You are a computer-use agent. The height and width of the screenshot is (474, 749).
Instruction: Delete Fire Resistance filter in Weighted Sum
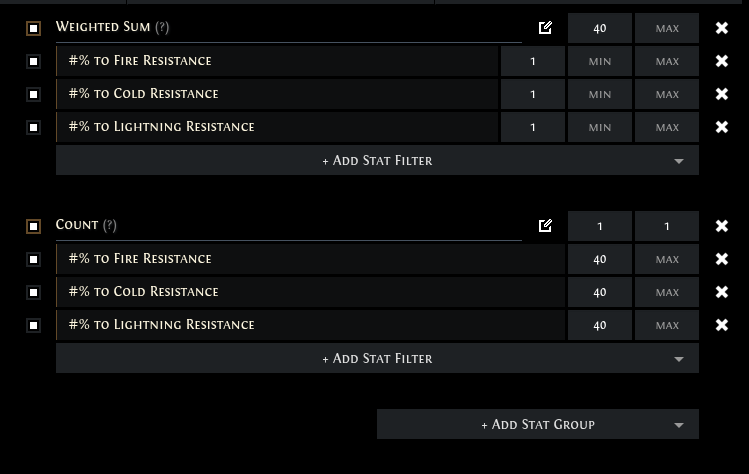722,61
